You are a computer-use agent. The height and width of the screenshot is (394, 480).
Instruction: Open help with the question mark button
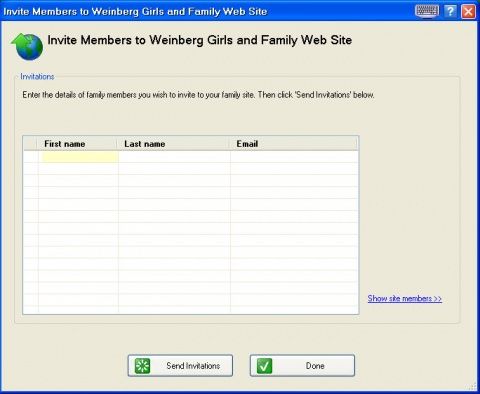(450, 11)
